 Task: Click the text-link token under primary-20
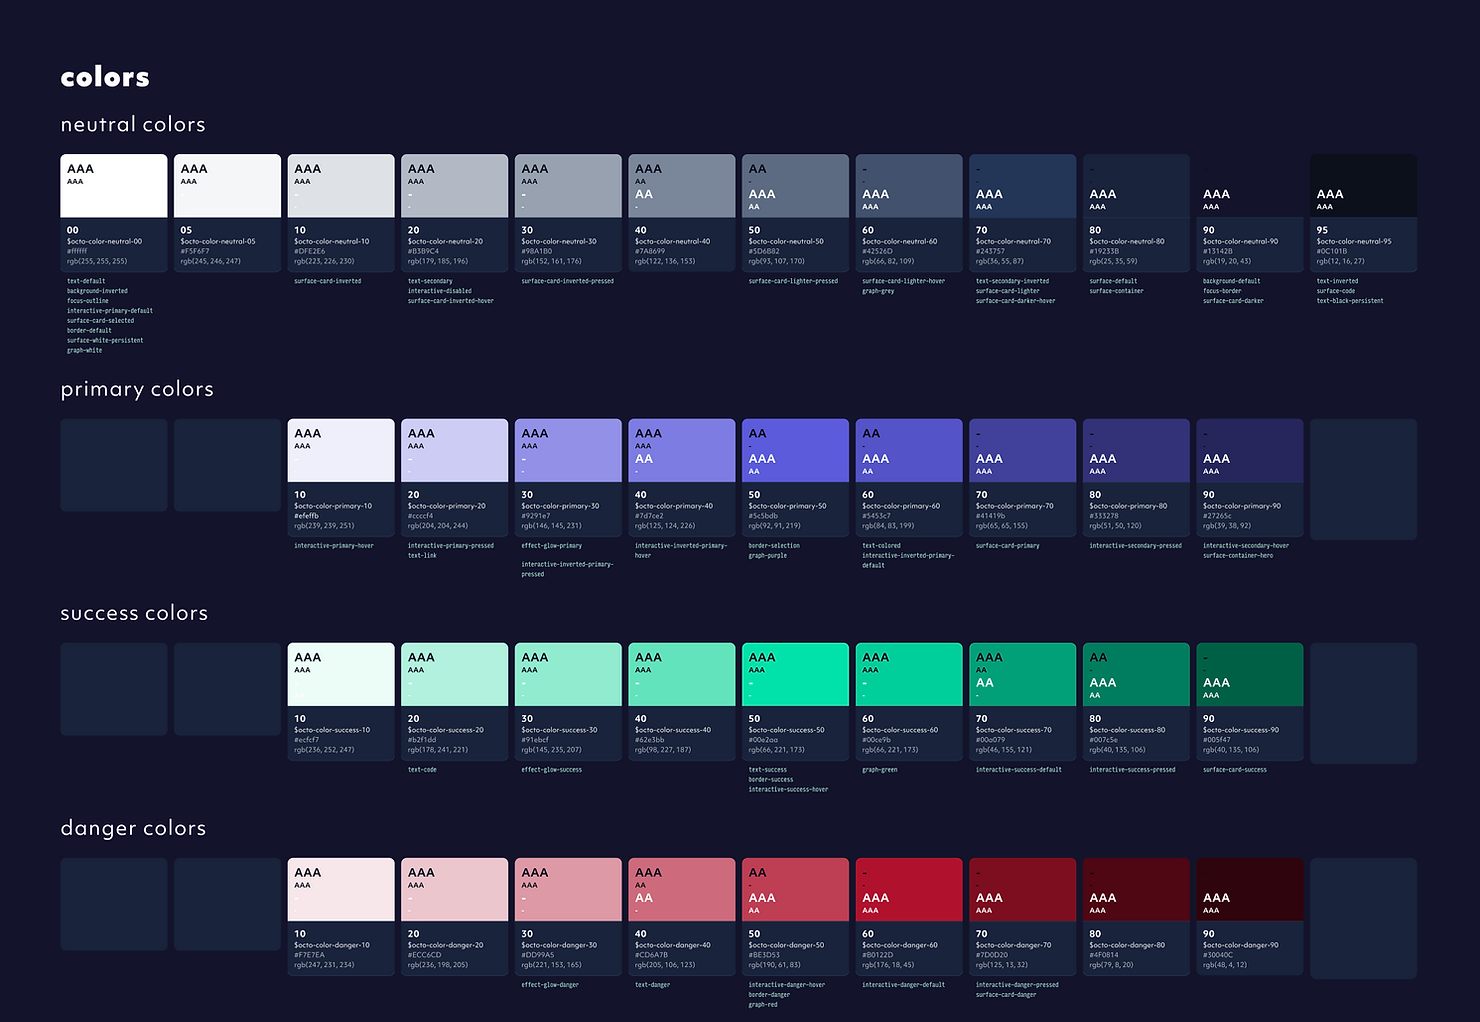[x=423, y=555]
